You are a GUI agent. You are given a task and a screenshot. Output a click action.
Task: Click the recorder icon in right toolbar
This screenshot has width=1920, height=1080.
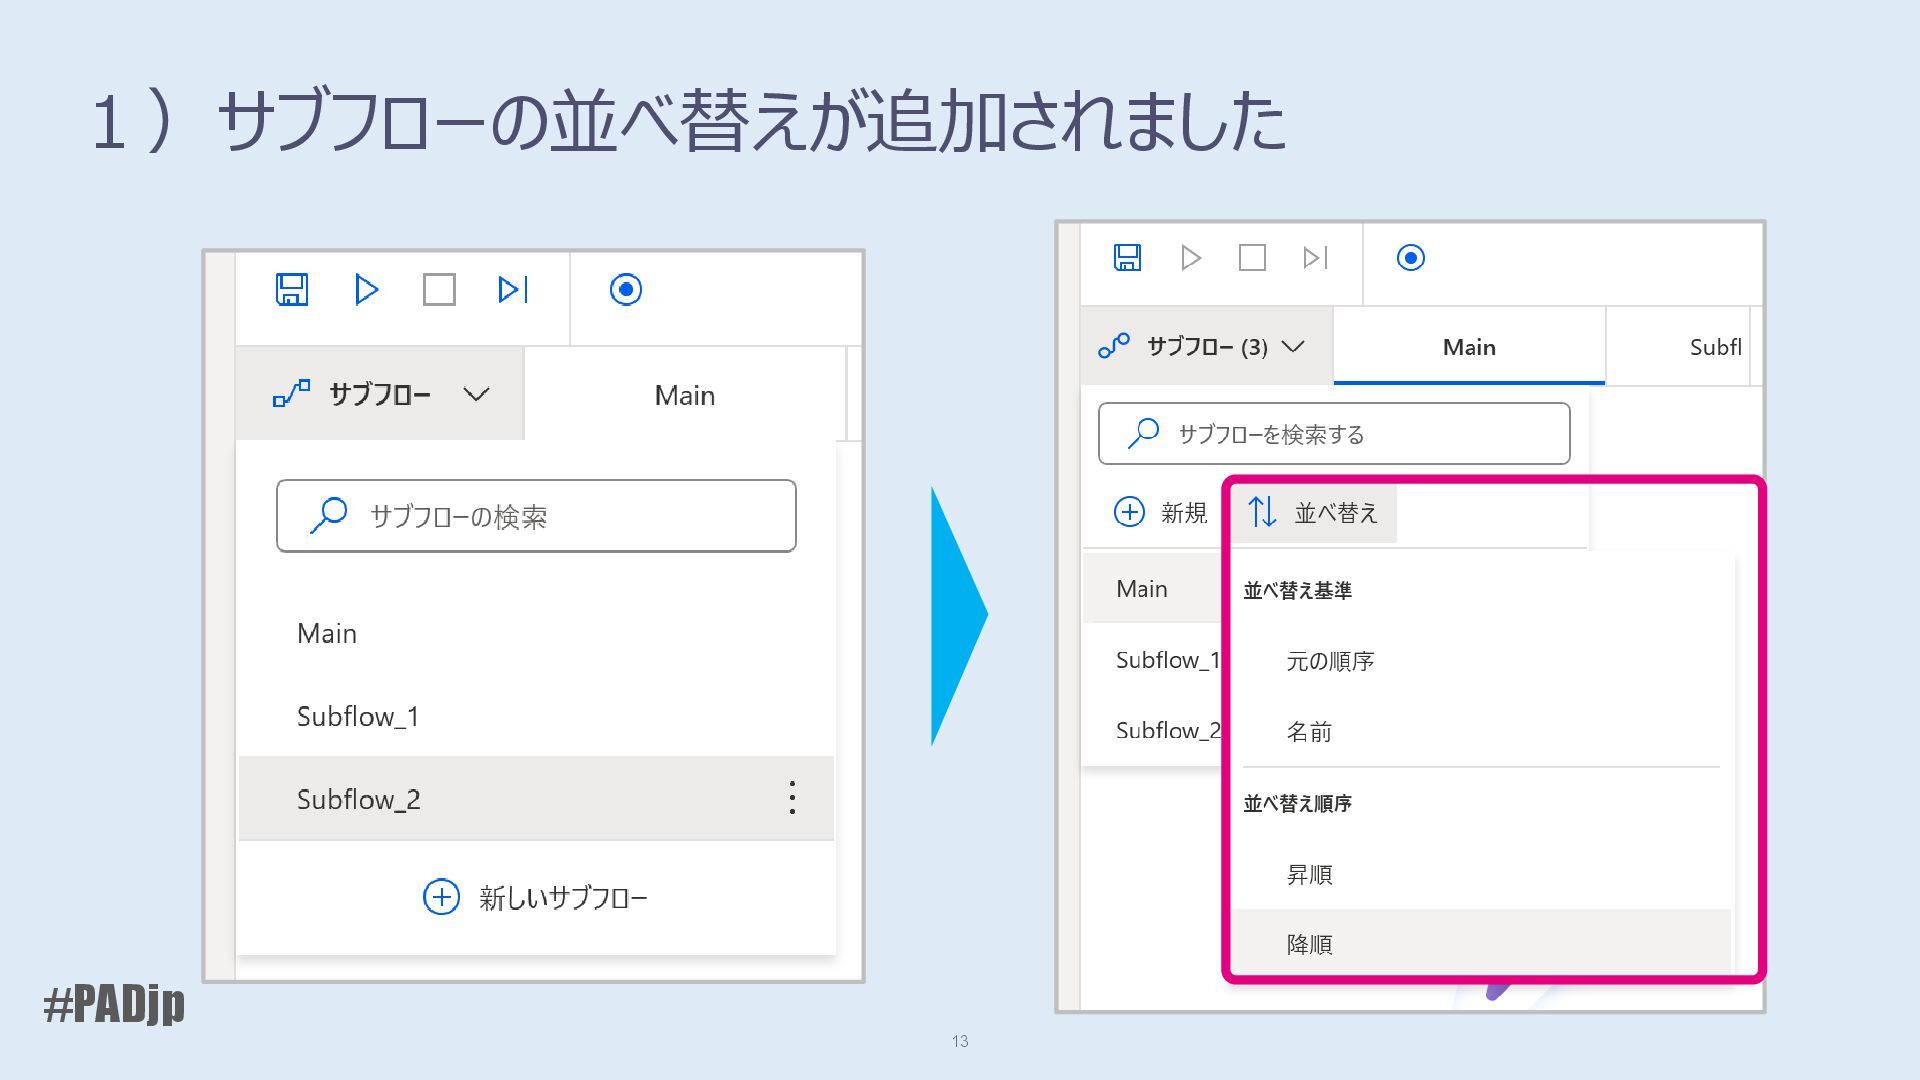click(x=1410, y=258)
